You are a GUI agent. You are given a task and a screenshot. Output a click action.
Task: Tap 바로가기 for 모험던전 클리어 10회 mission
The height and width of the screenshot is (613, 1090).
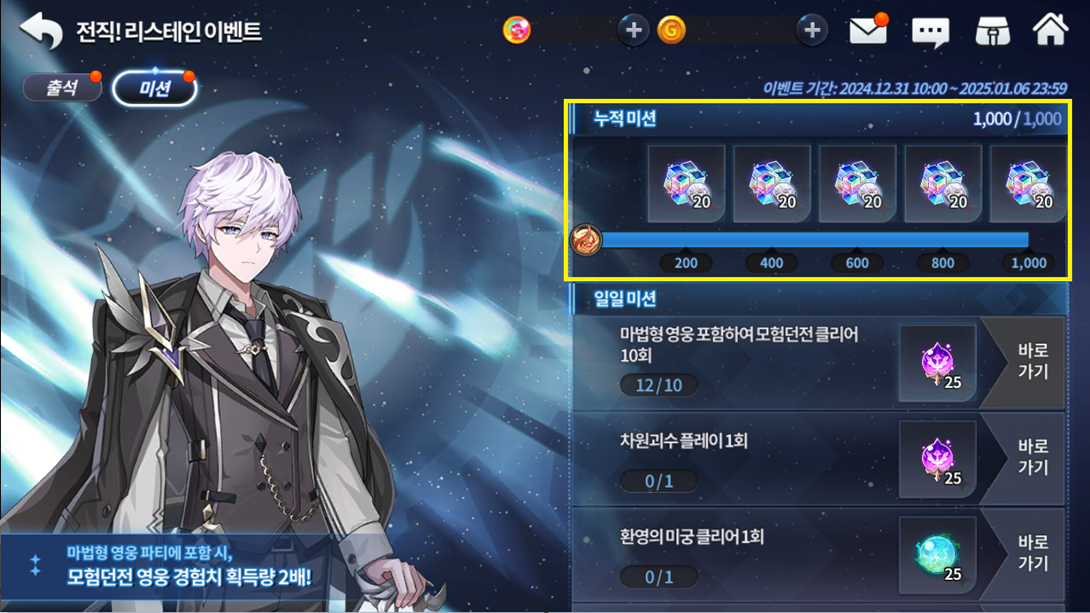pos(1027,361)
